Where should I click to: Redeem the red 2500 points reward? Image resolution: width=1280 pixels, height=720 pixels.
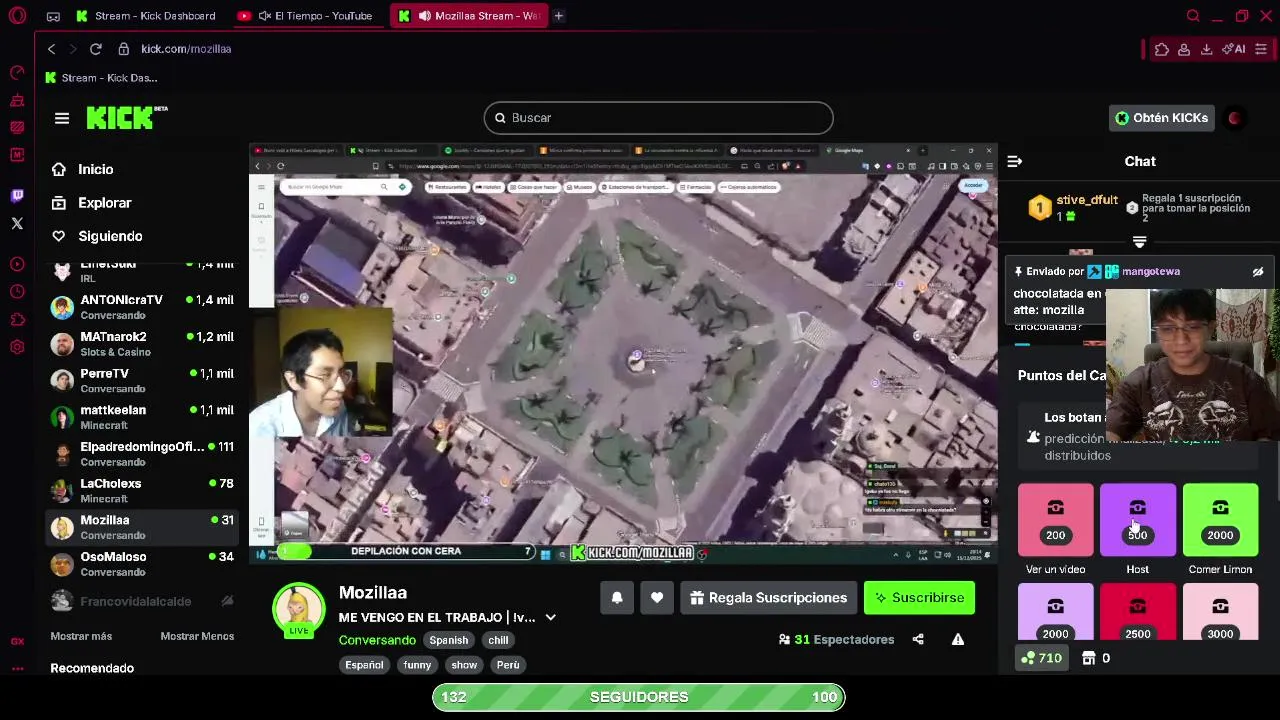pos(1138,612)
